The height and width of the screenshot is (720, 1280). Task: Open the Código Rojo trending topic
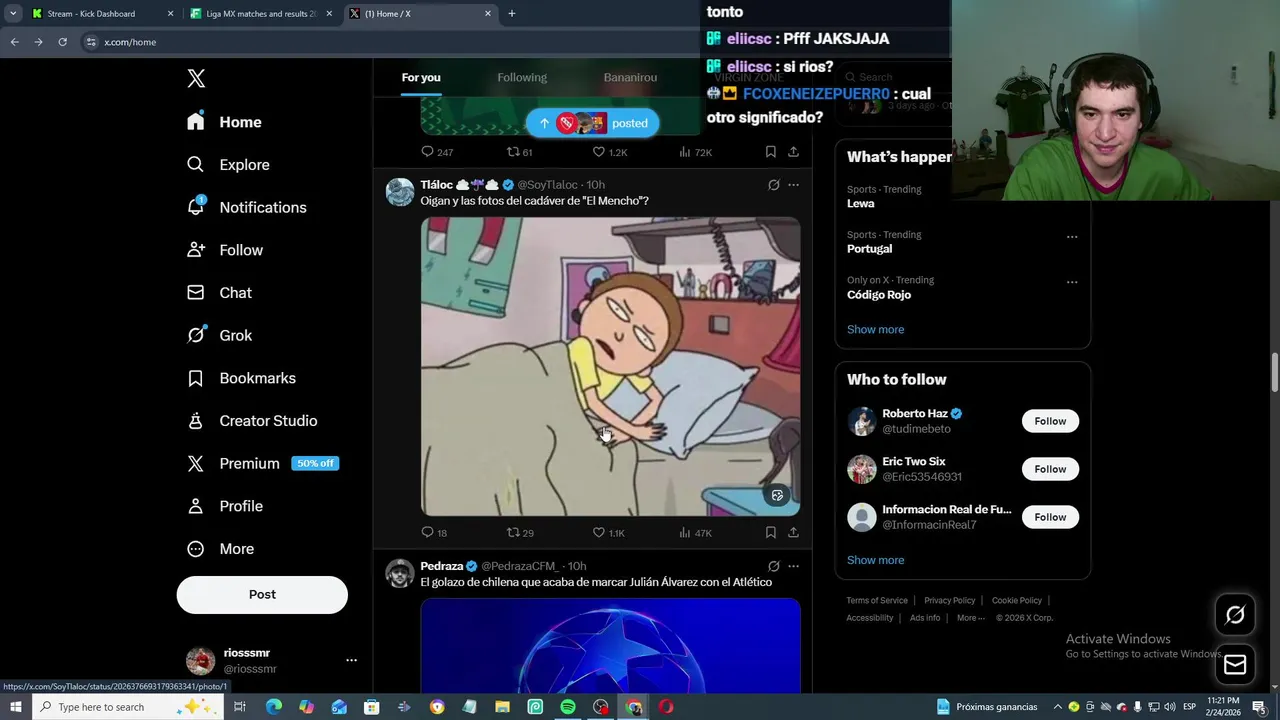point(879,294)
